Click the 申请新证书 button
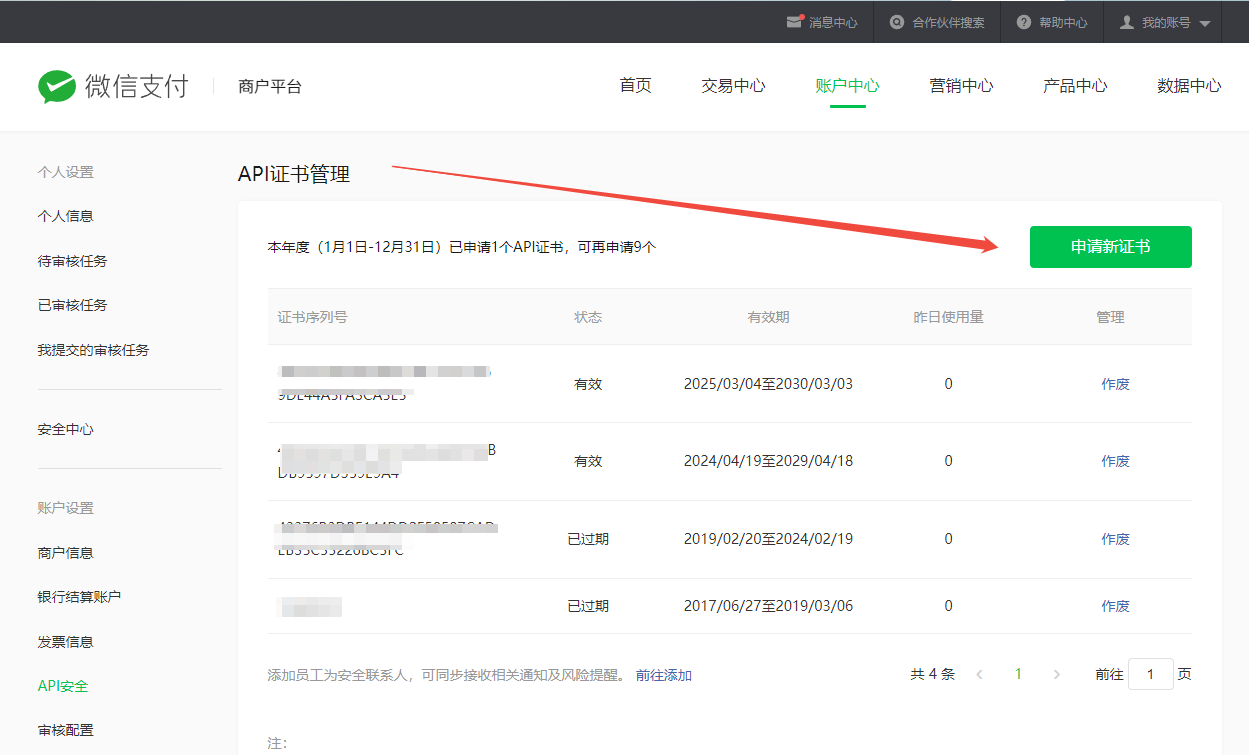 1111,247
